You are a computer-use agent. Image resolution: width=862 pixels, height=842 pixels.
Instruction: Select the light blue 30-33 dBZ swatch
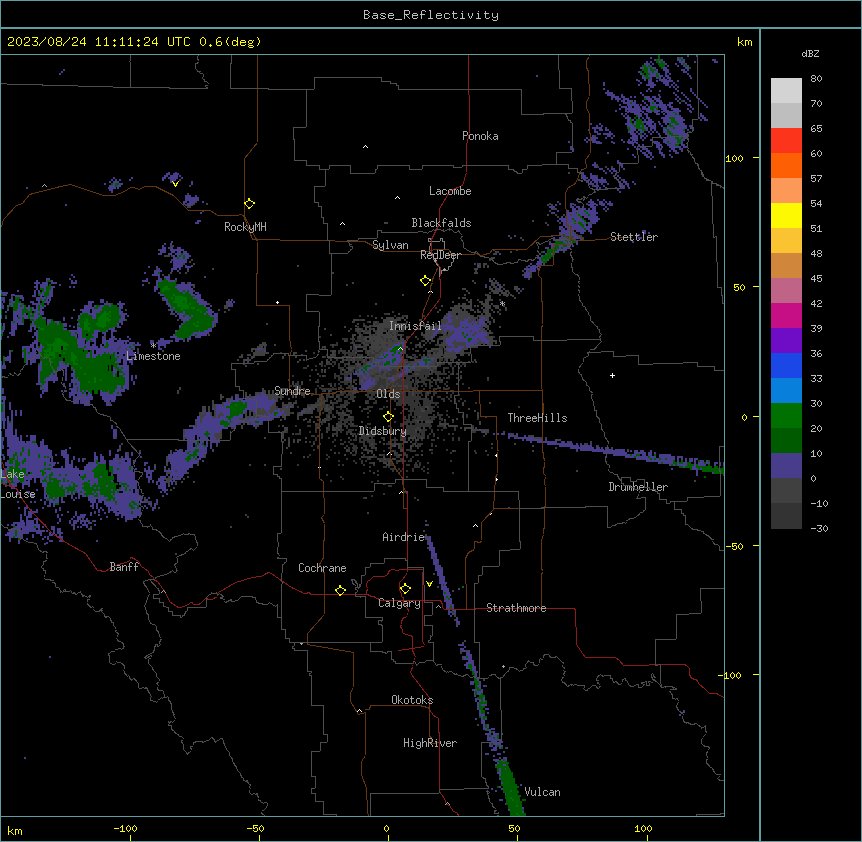click(x=786, y=391)
